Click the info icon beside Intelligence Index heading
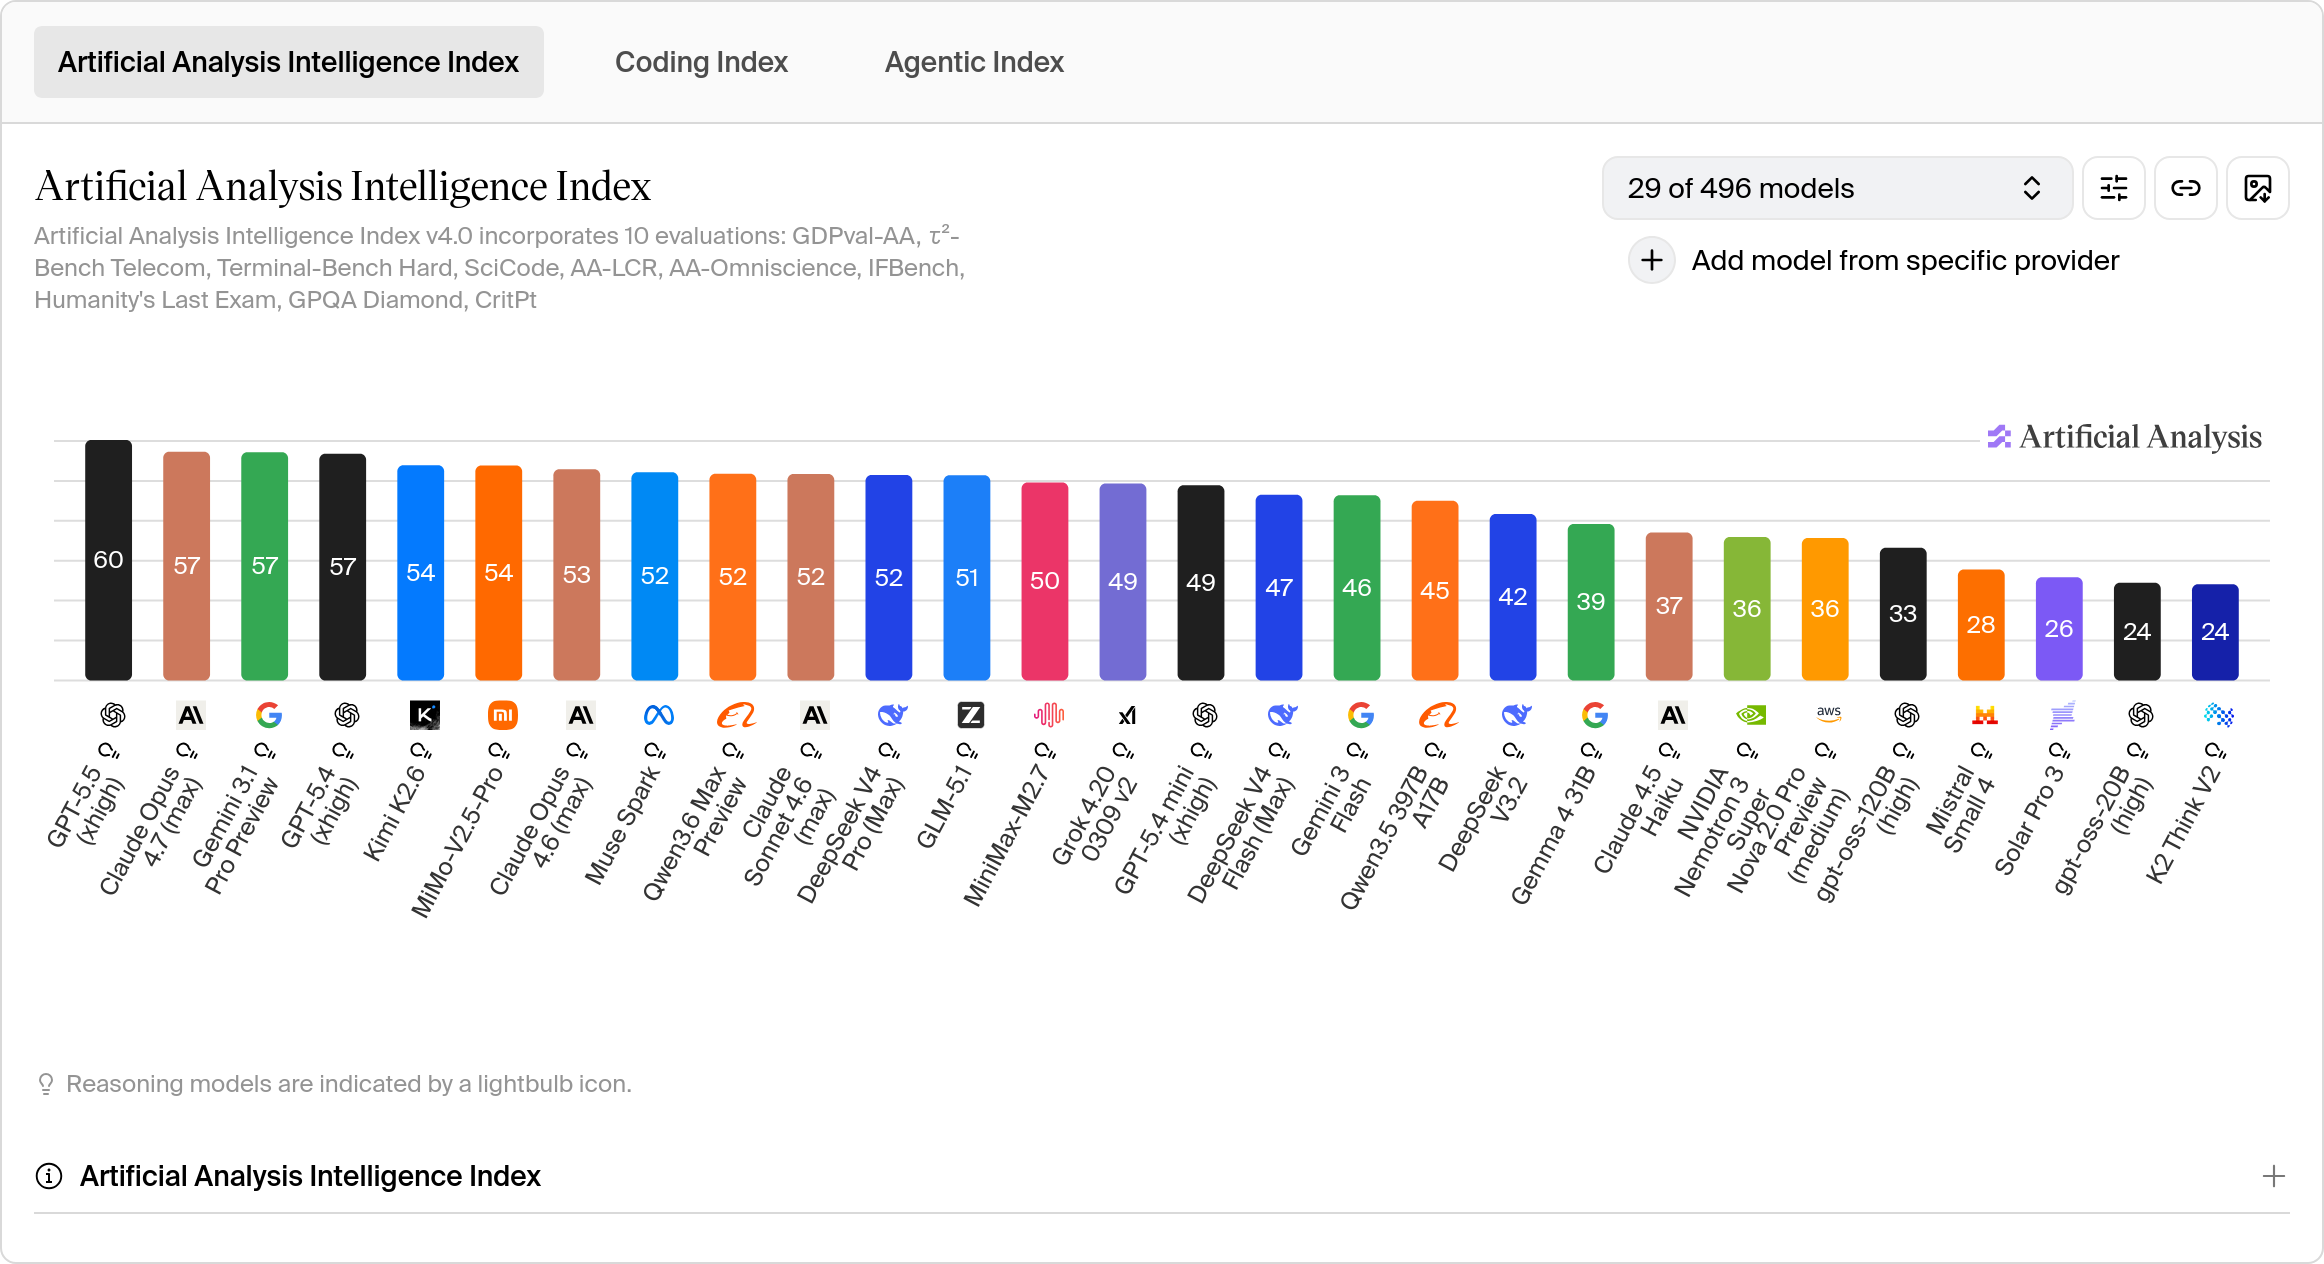This screenshot has height=1264, width=2324. [x=49, y=1176]
